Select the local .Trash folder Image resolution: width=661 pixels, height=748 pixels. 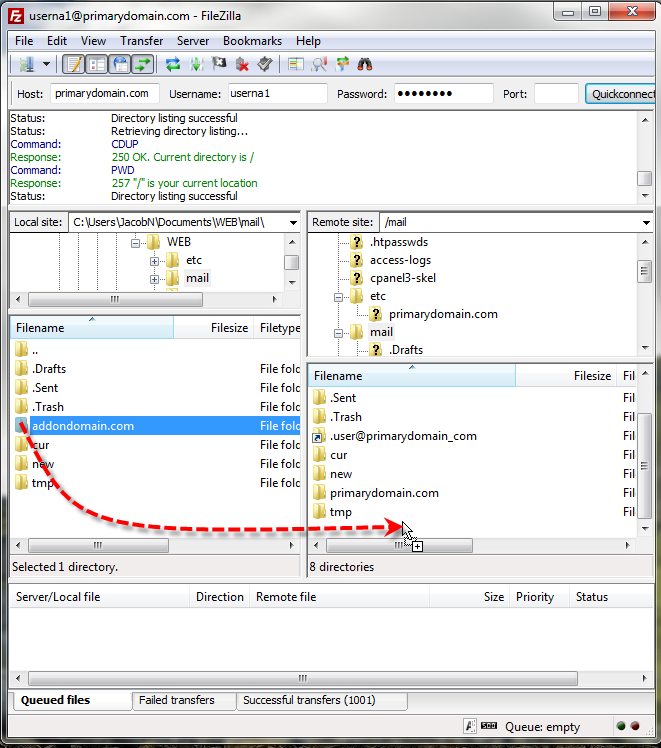pyautogui.click(x=155, y=407)
